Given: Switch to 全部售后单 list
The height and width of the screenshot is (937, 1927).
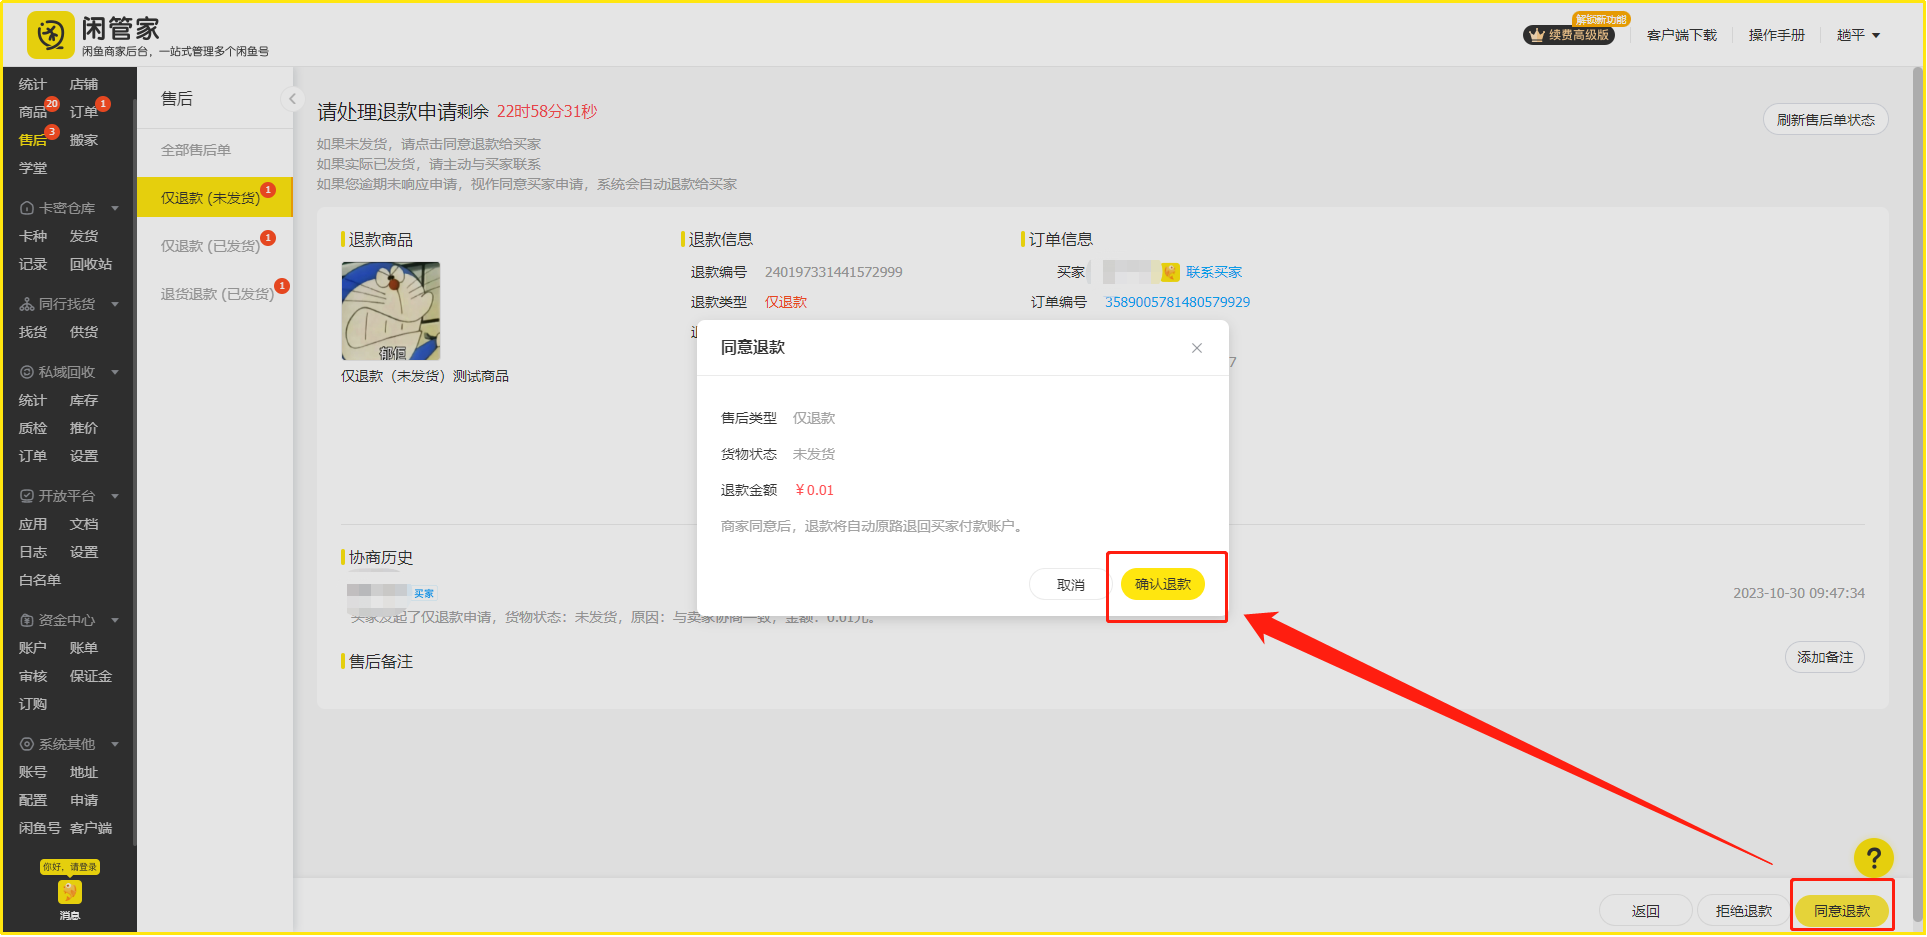Looking at the screenshot, I should point(196,150).
